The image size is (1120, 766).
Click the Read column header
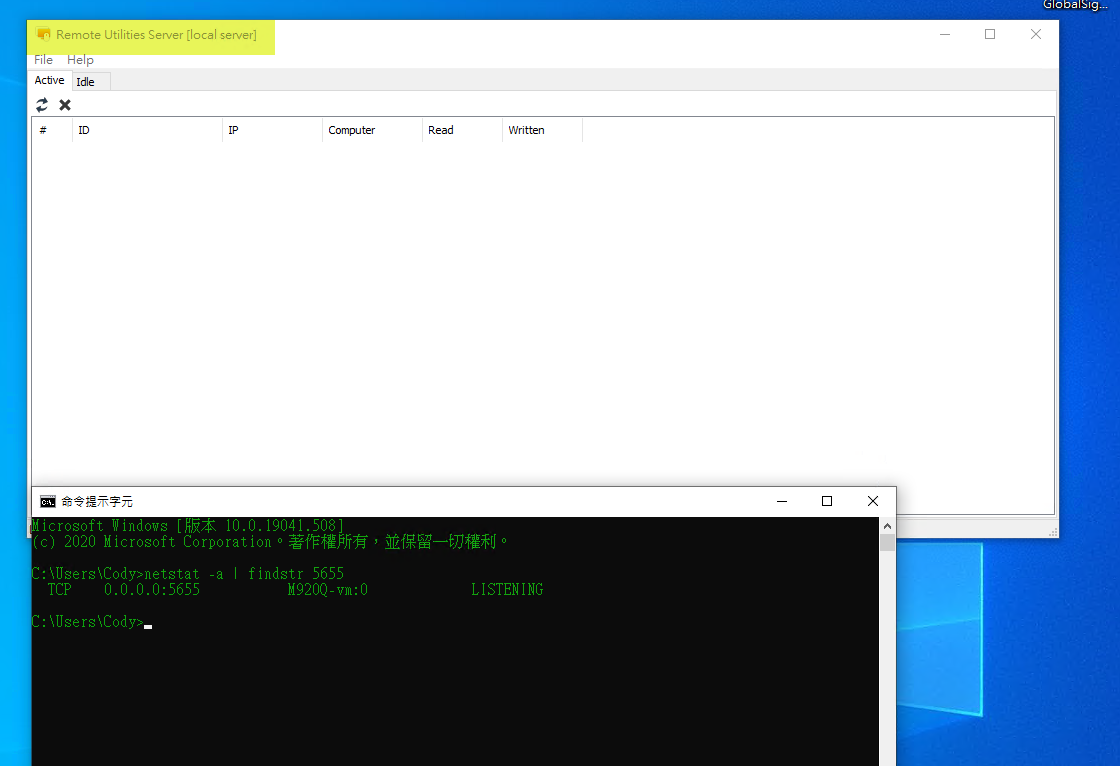pos(462,130)
